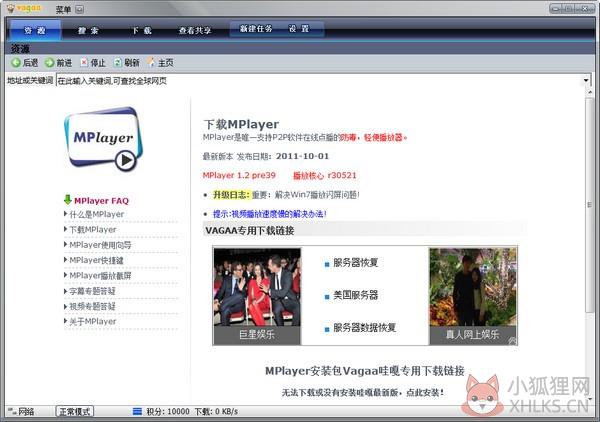
Task: Click the MPlayer logo image
Action: [103, 139]
